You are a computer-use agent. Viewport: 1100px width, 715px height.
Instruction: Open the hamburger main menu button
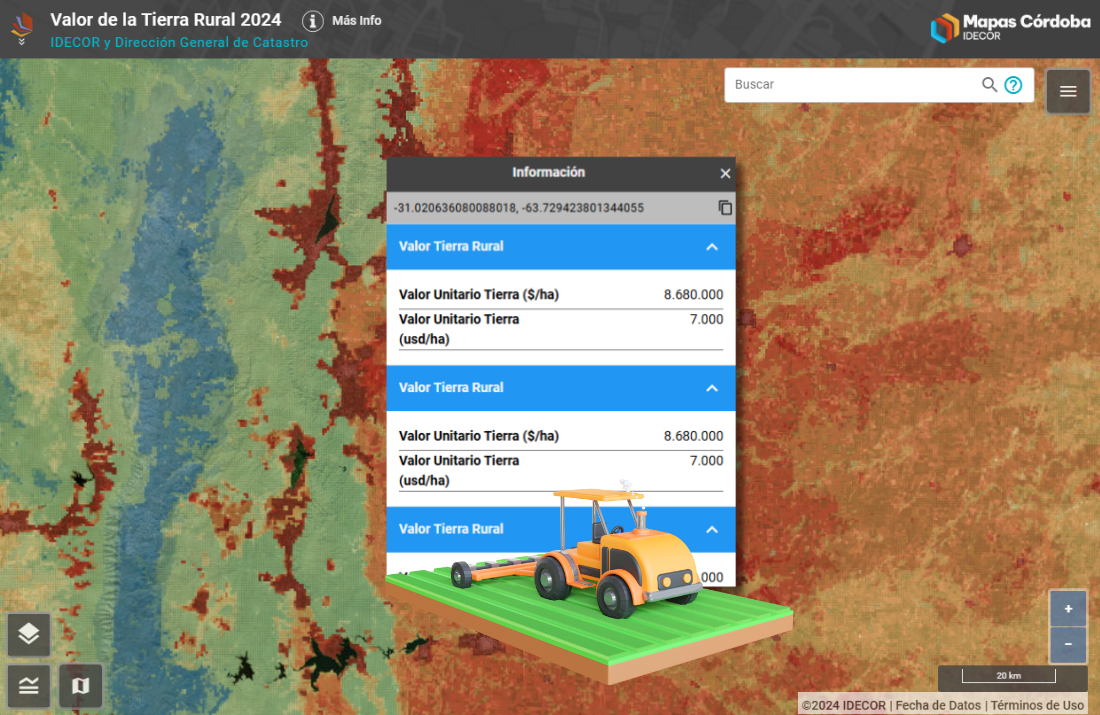click(1068, 91)
